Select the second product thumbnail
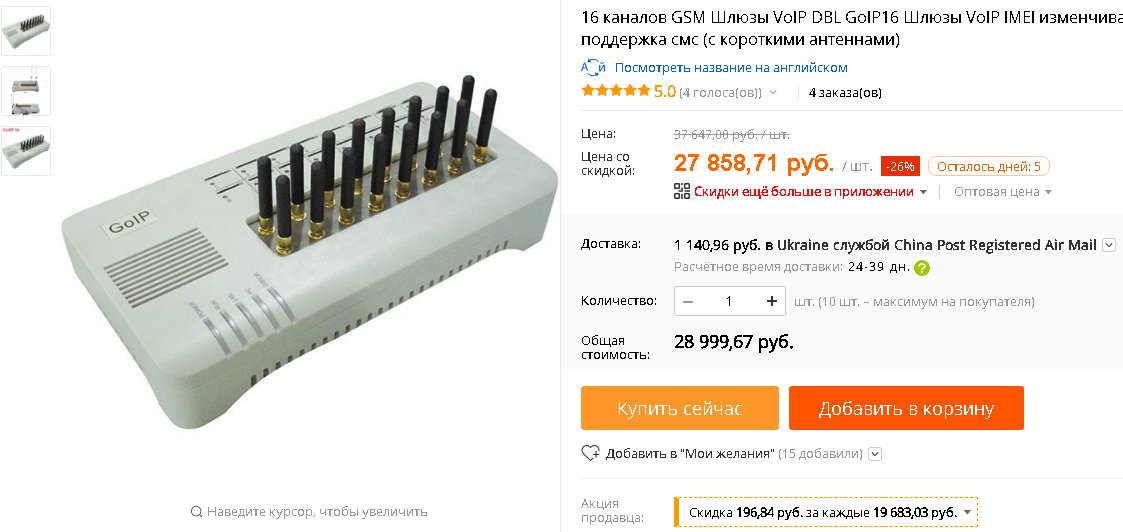1123x532 pixels. 26,91
